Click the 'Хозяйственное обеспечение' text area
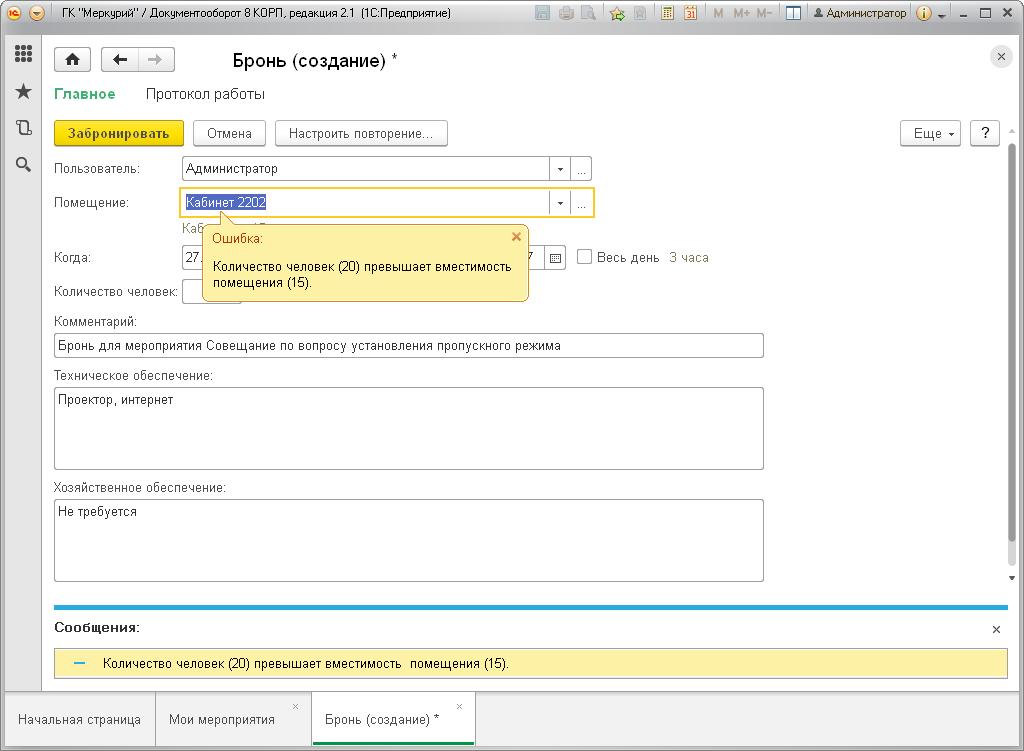This screenshot has height=751, width=1024. click(409, 541)
